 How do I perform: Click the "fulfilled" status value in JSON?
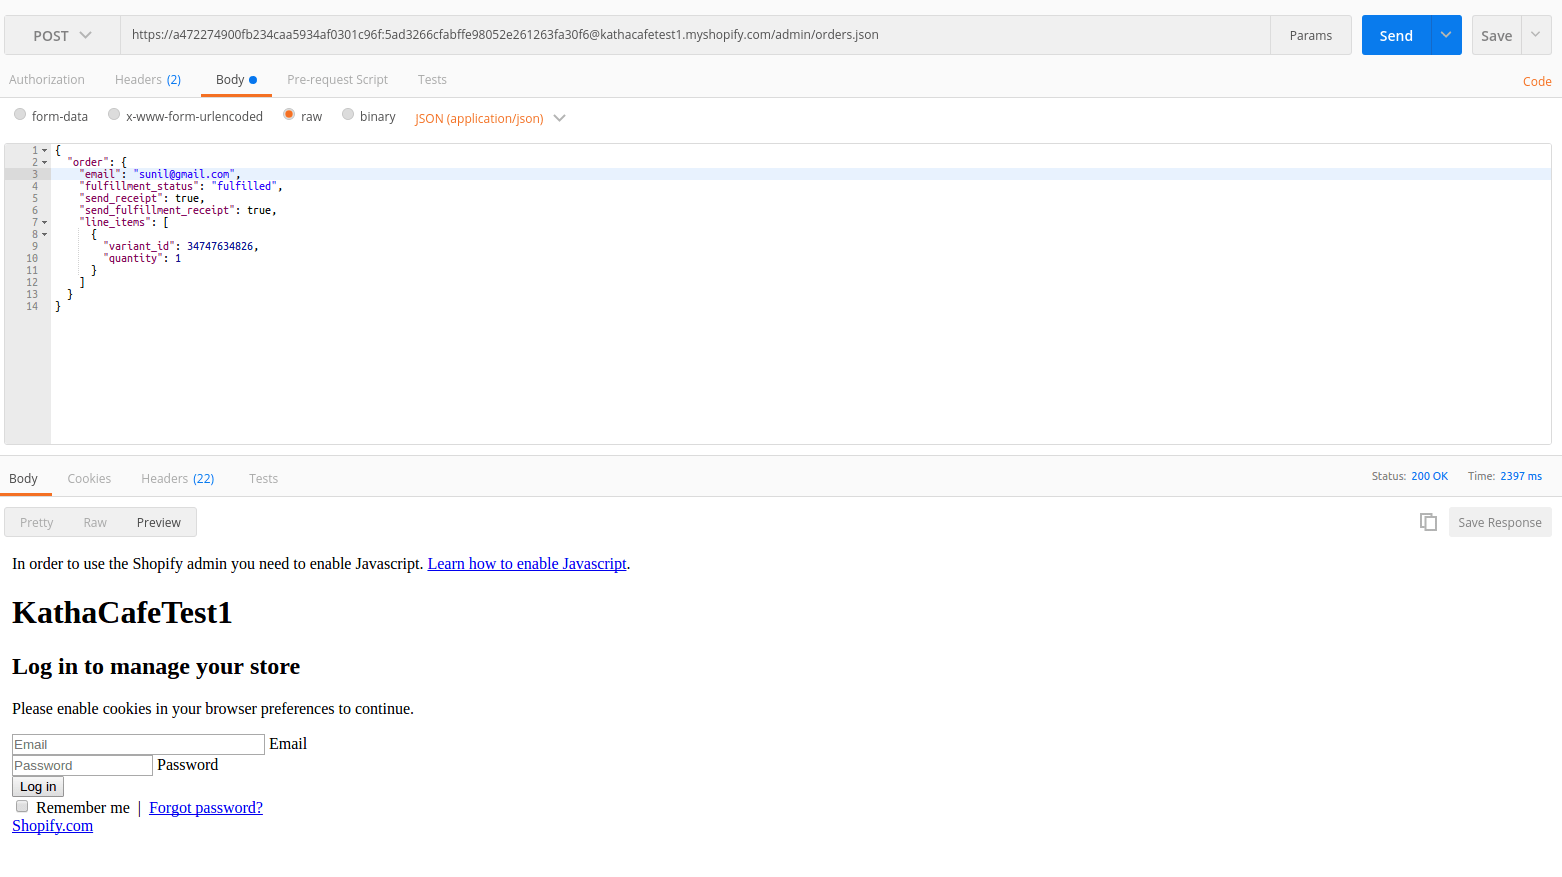click(244, 186)
